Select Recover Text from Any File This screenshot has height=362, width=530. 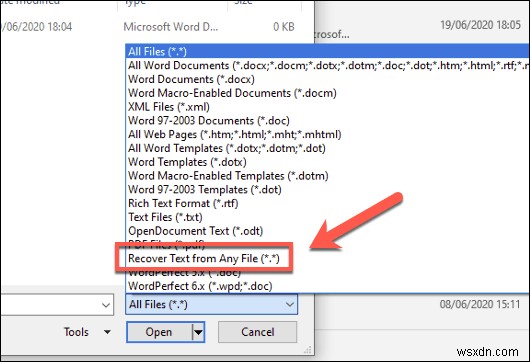tap(327, 259)
